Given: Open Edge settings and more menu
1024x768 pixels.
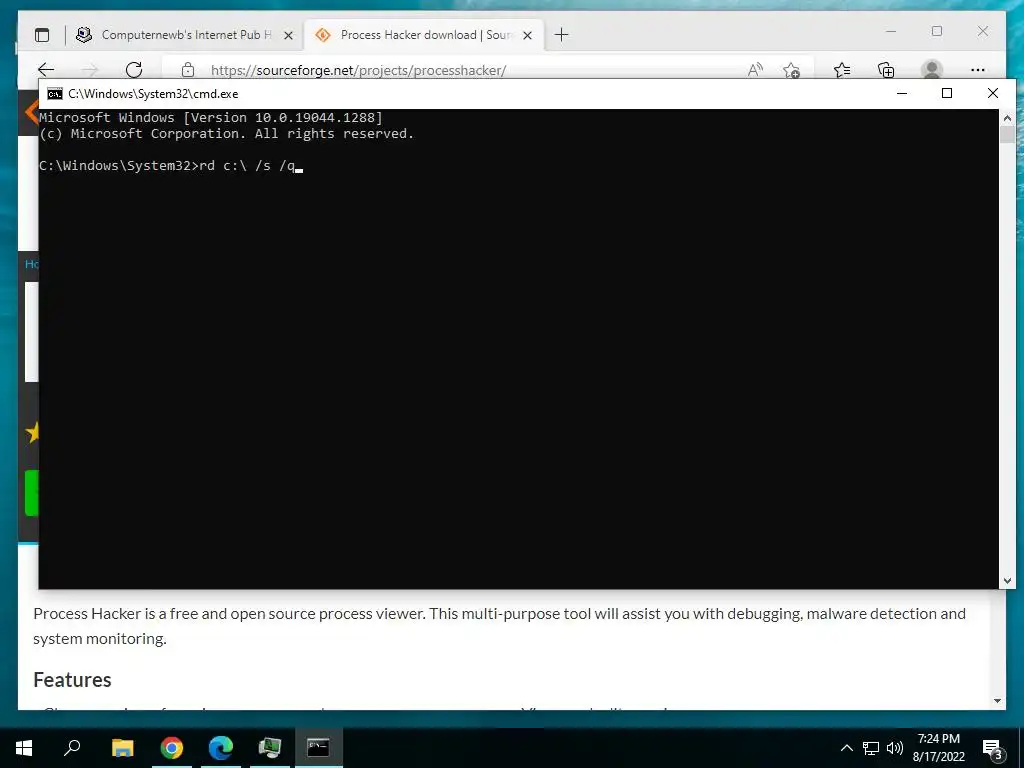Looking at the screenshot, I should (978, 70).
